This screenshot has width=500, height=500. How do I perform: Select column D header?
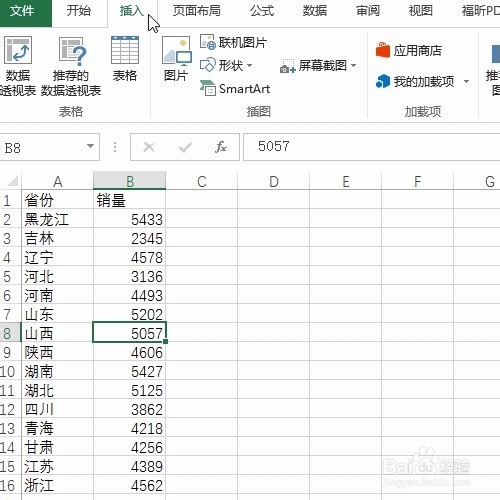click(274, 181)
